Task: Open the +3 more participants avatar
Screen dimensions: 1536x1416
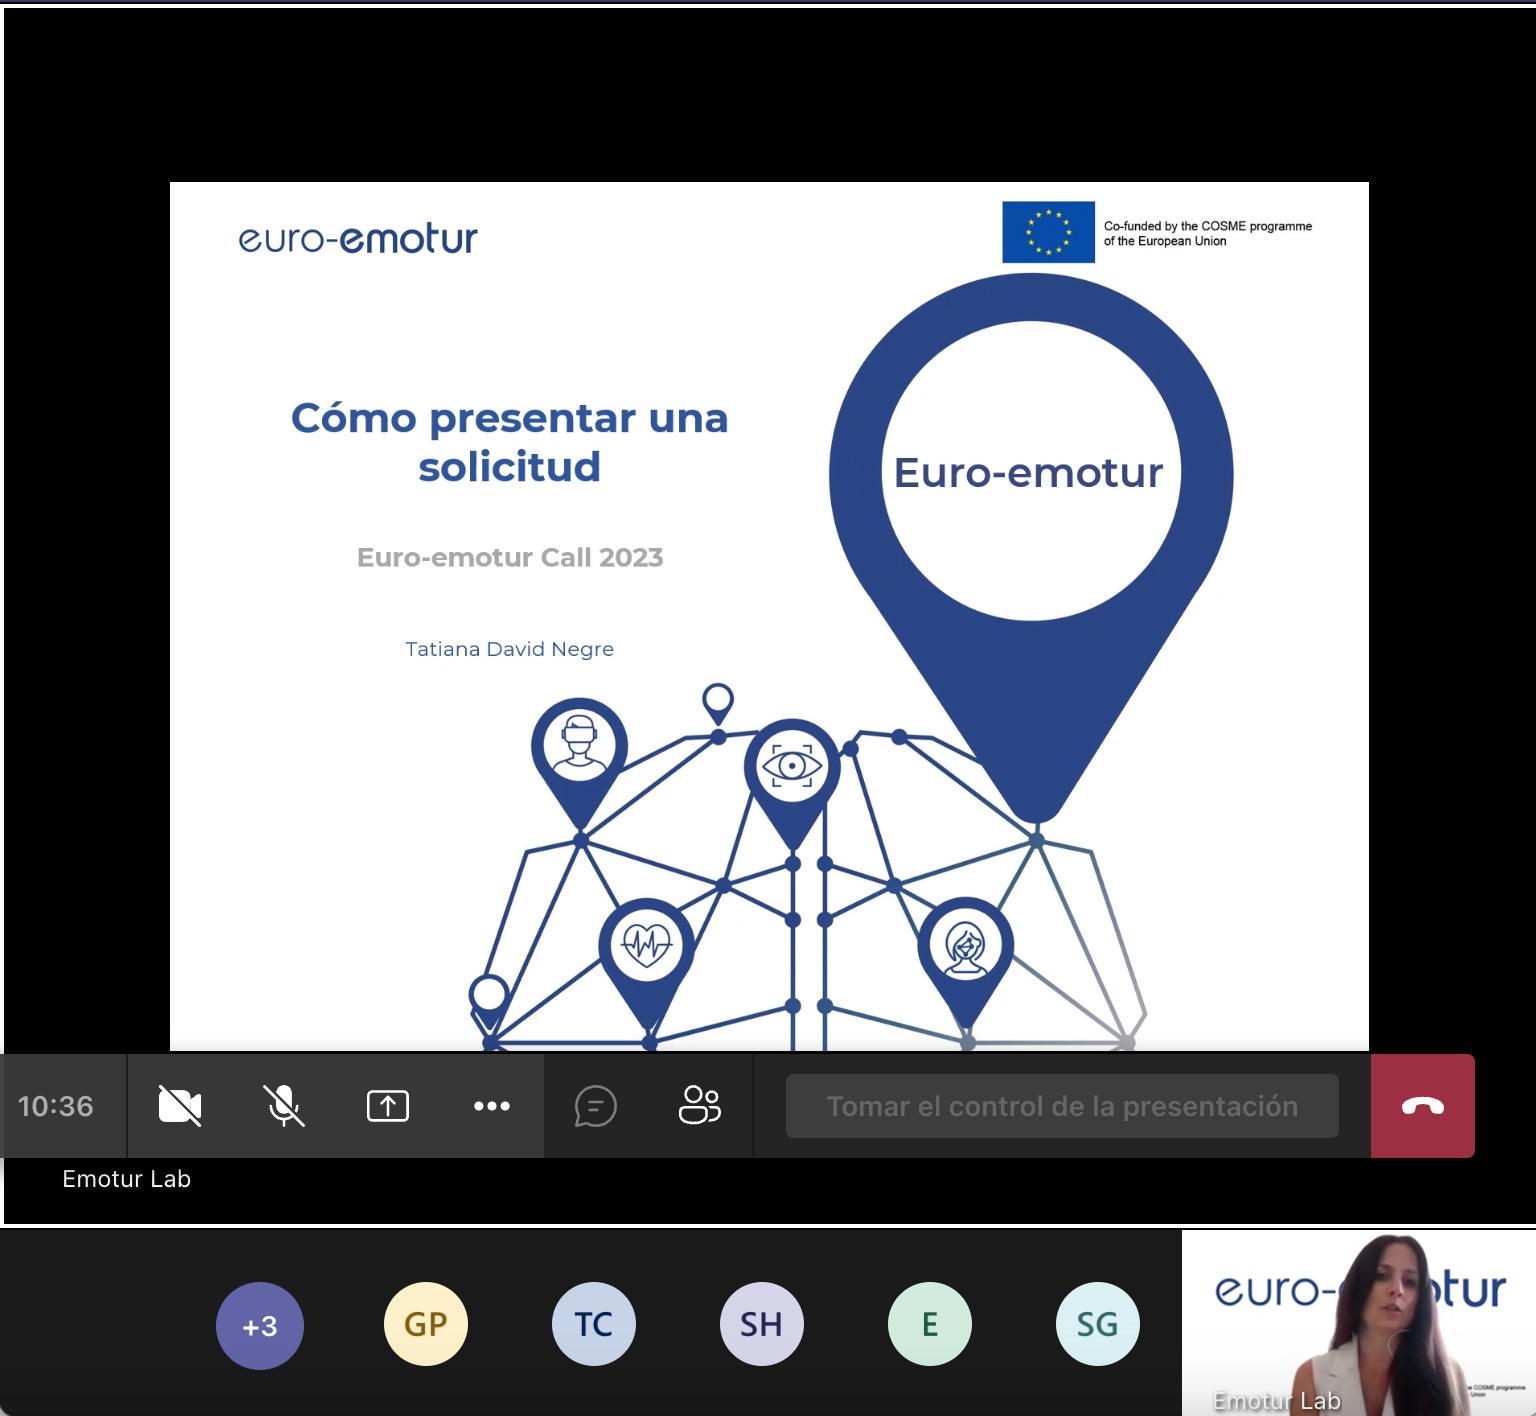Action: [x=260, y=1326]
